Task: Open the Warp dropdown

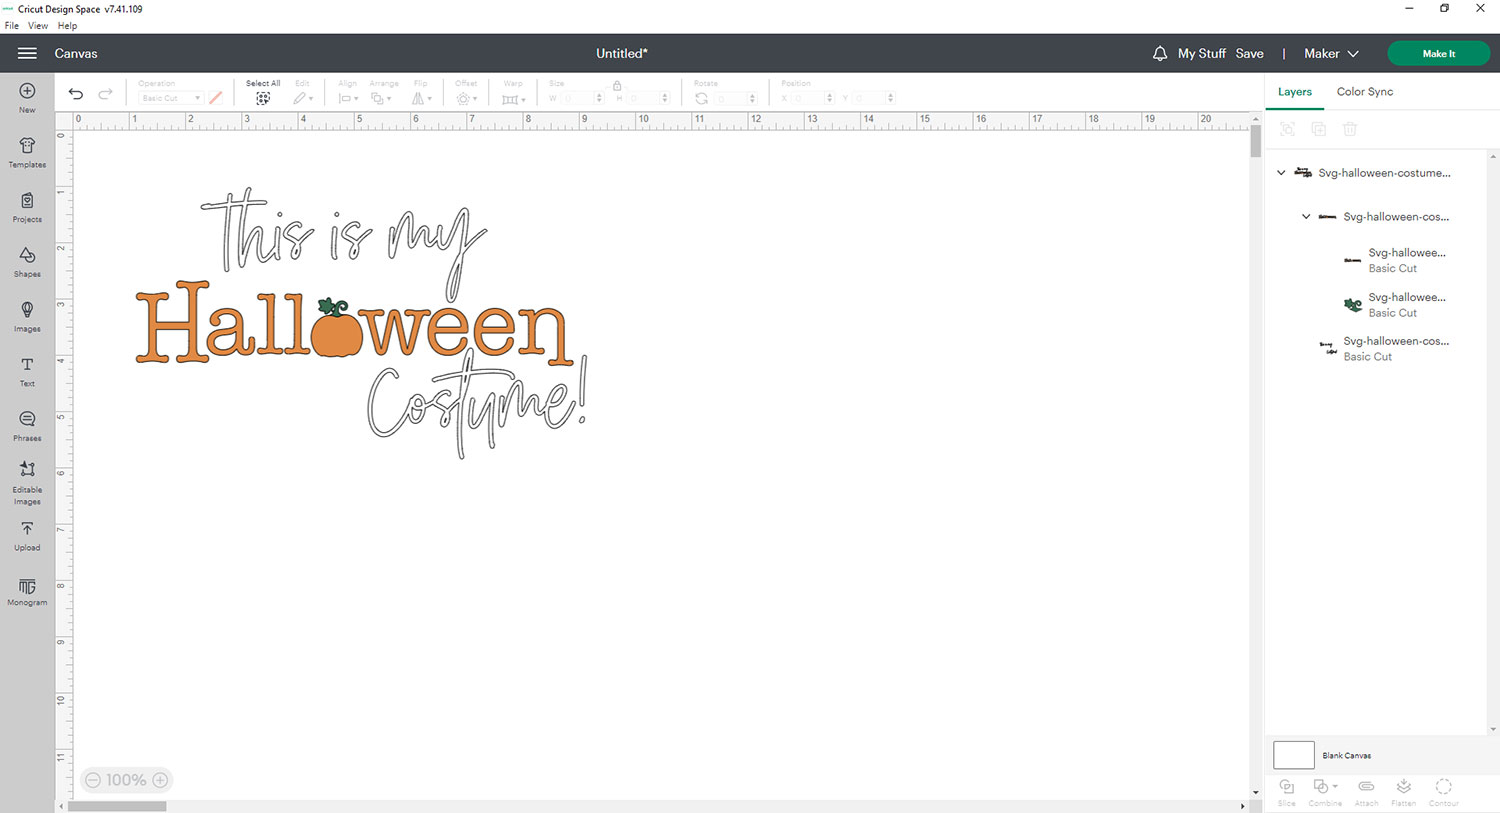Action: [513, 93]
